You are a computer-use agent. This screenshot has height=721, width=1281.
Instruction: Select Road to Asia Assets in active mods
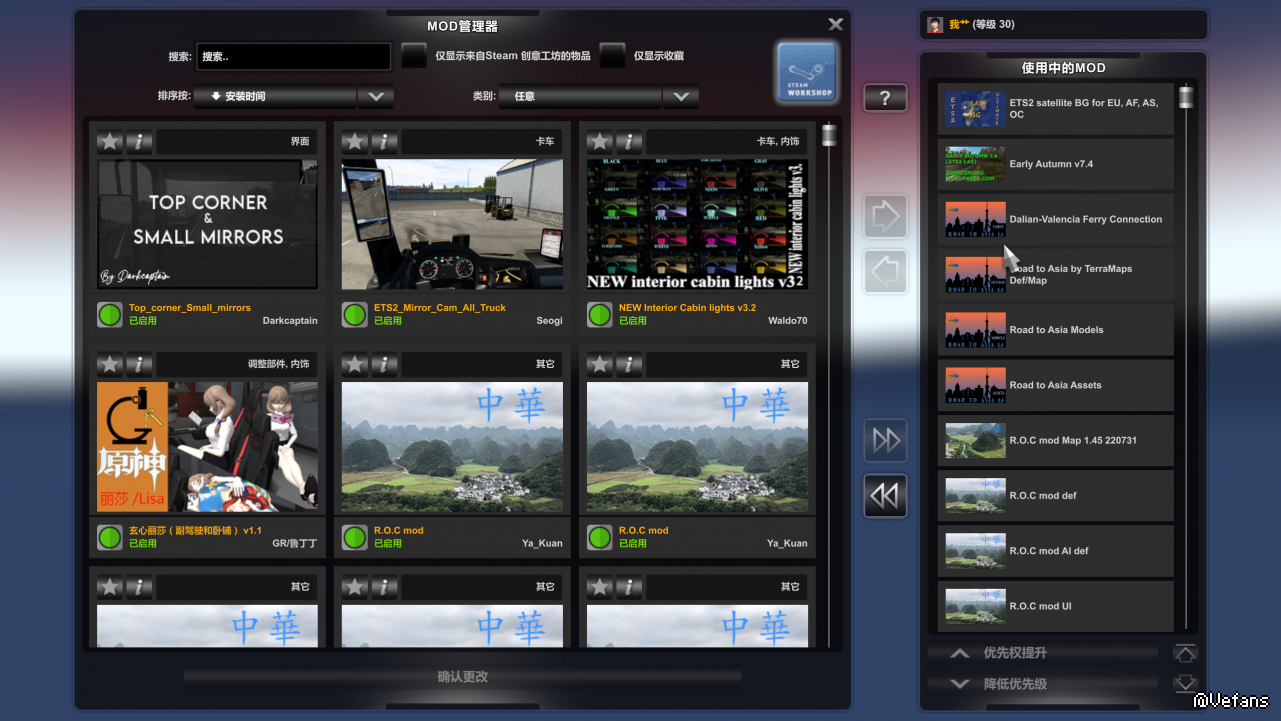pyautogui.click(x=1055, y=385)
